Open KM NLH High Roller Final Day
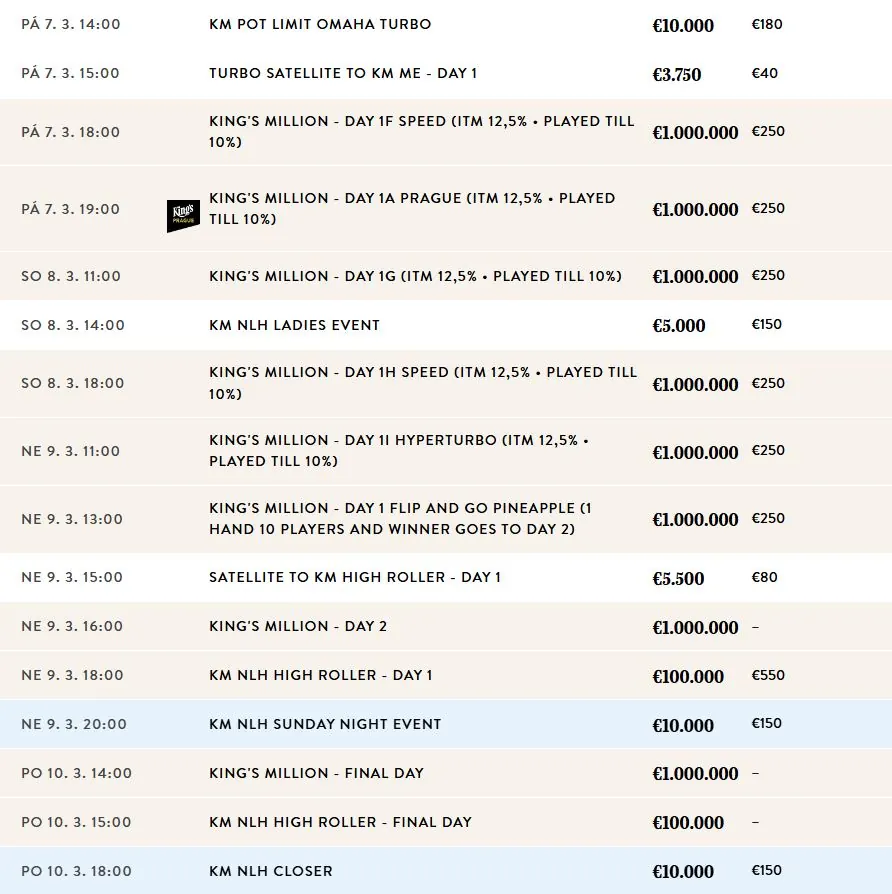 point(340,822)
